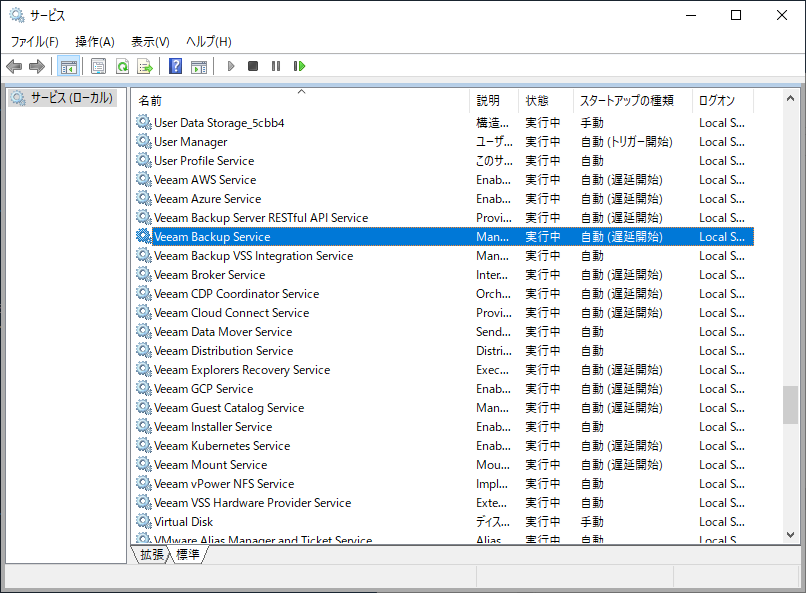Click 自動 (トリガー開始) startup type of User Manager
This screenshot has height=593, width=806.
click(x=627, y=142)
